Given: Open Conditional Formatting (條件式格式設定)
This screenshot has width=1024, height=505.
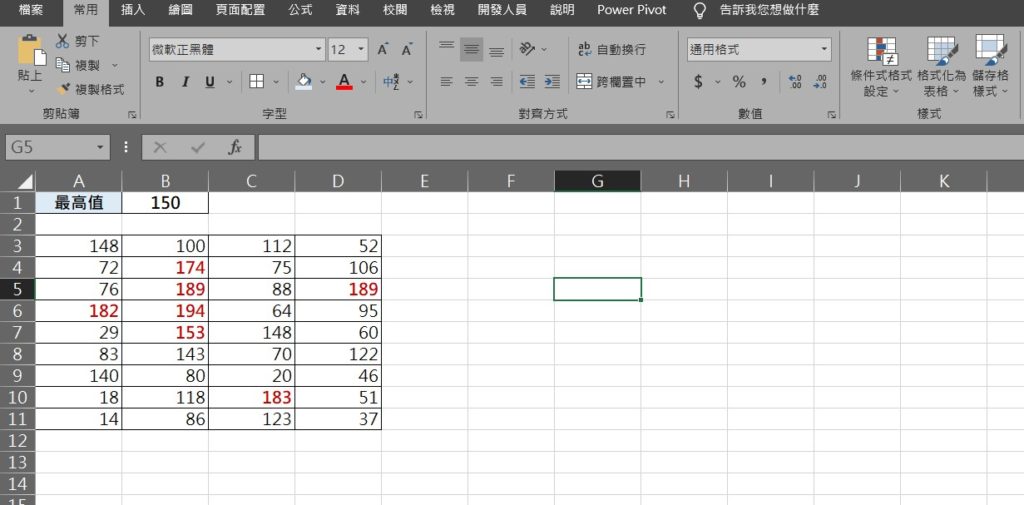Looking at the screenshot, I should tap(881, 66).
